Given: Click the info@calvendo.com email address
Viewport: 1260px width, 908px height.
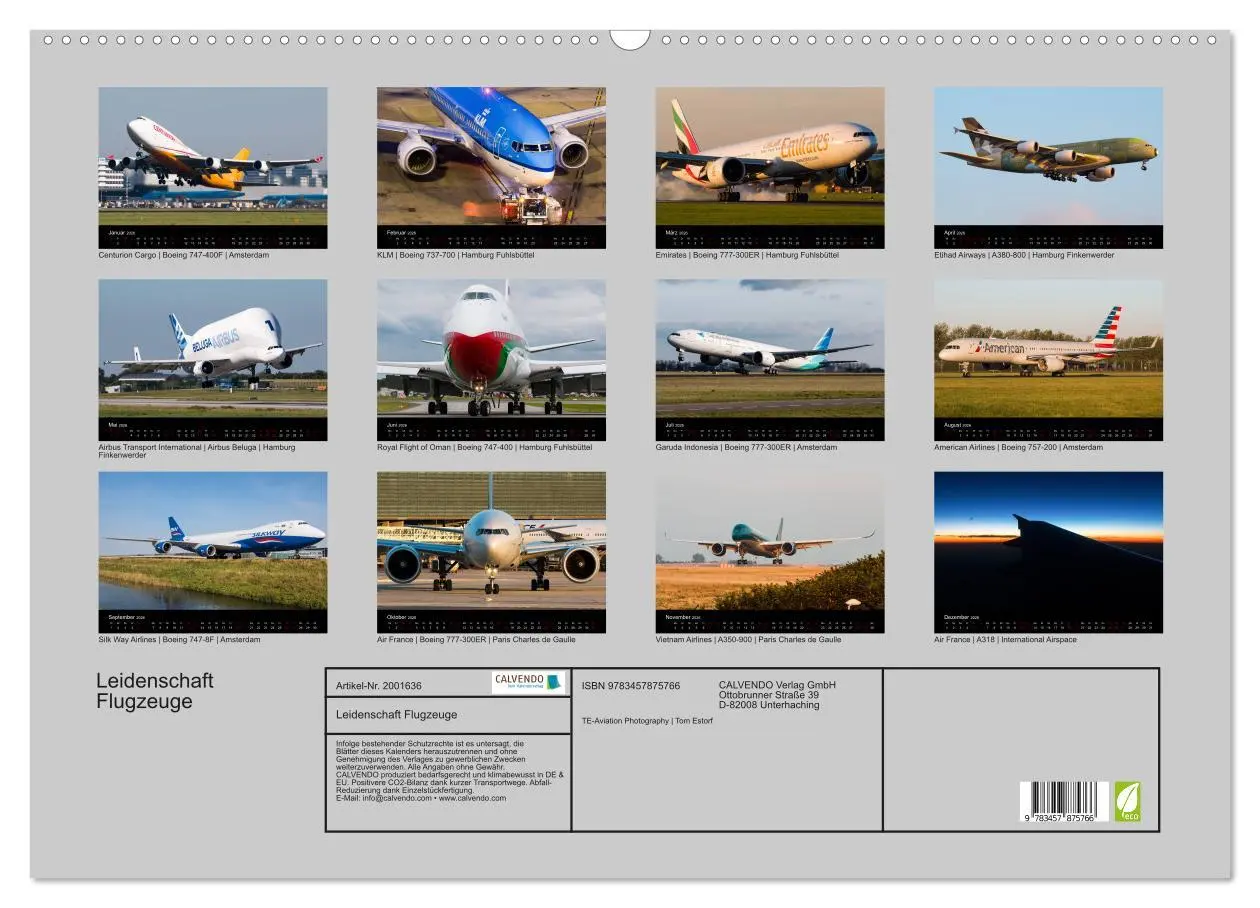Looking at the screenshot, I should pos(397,798).
